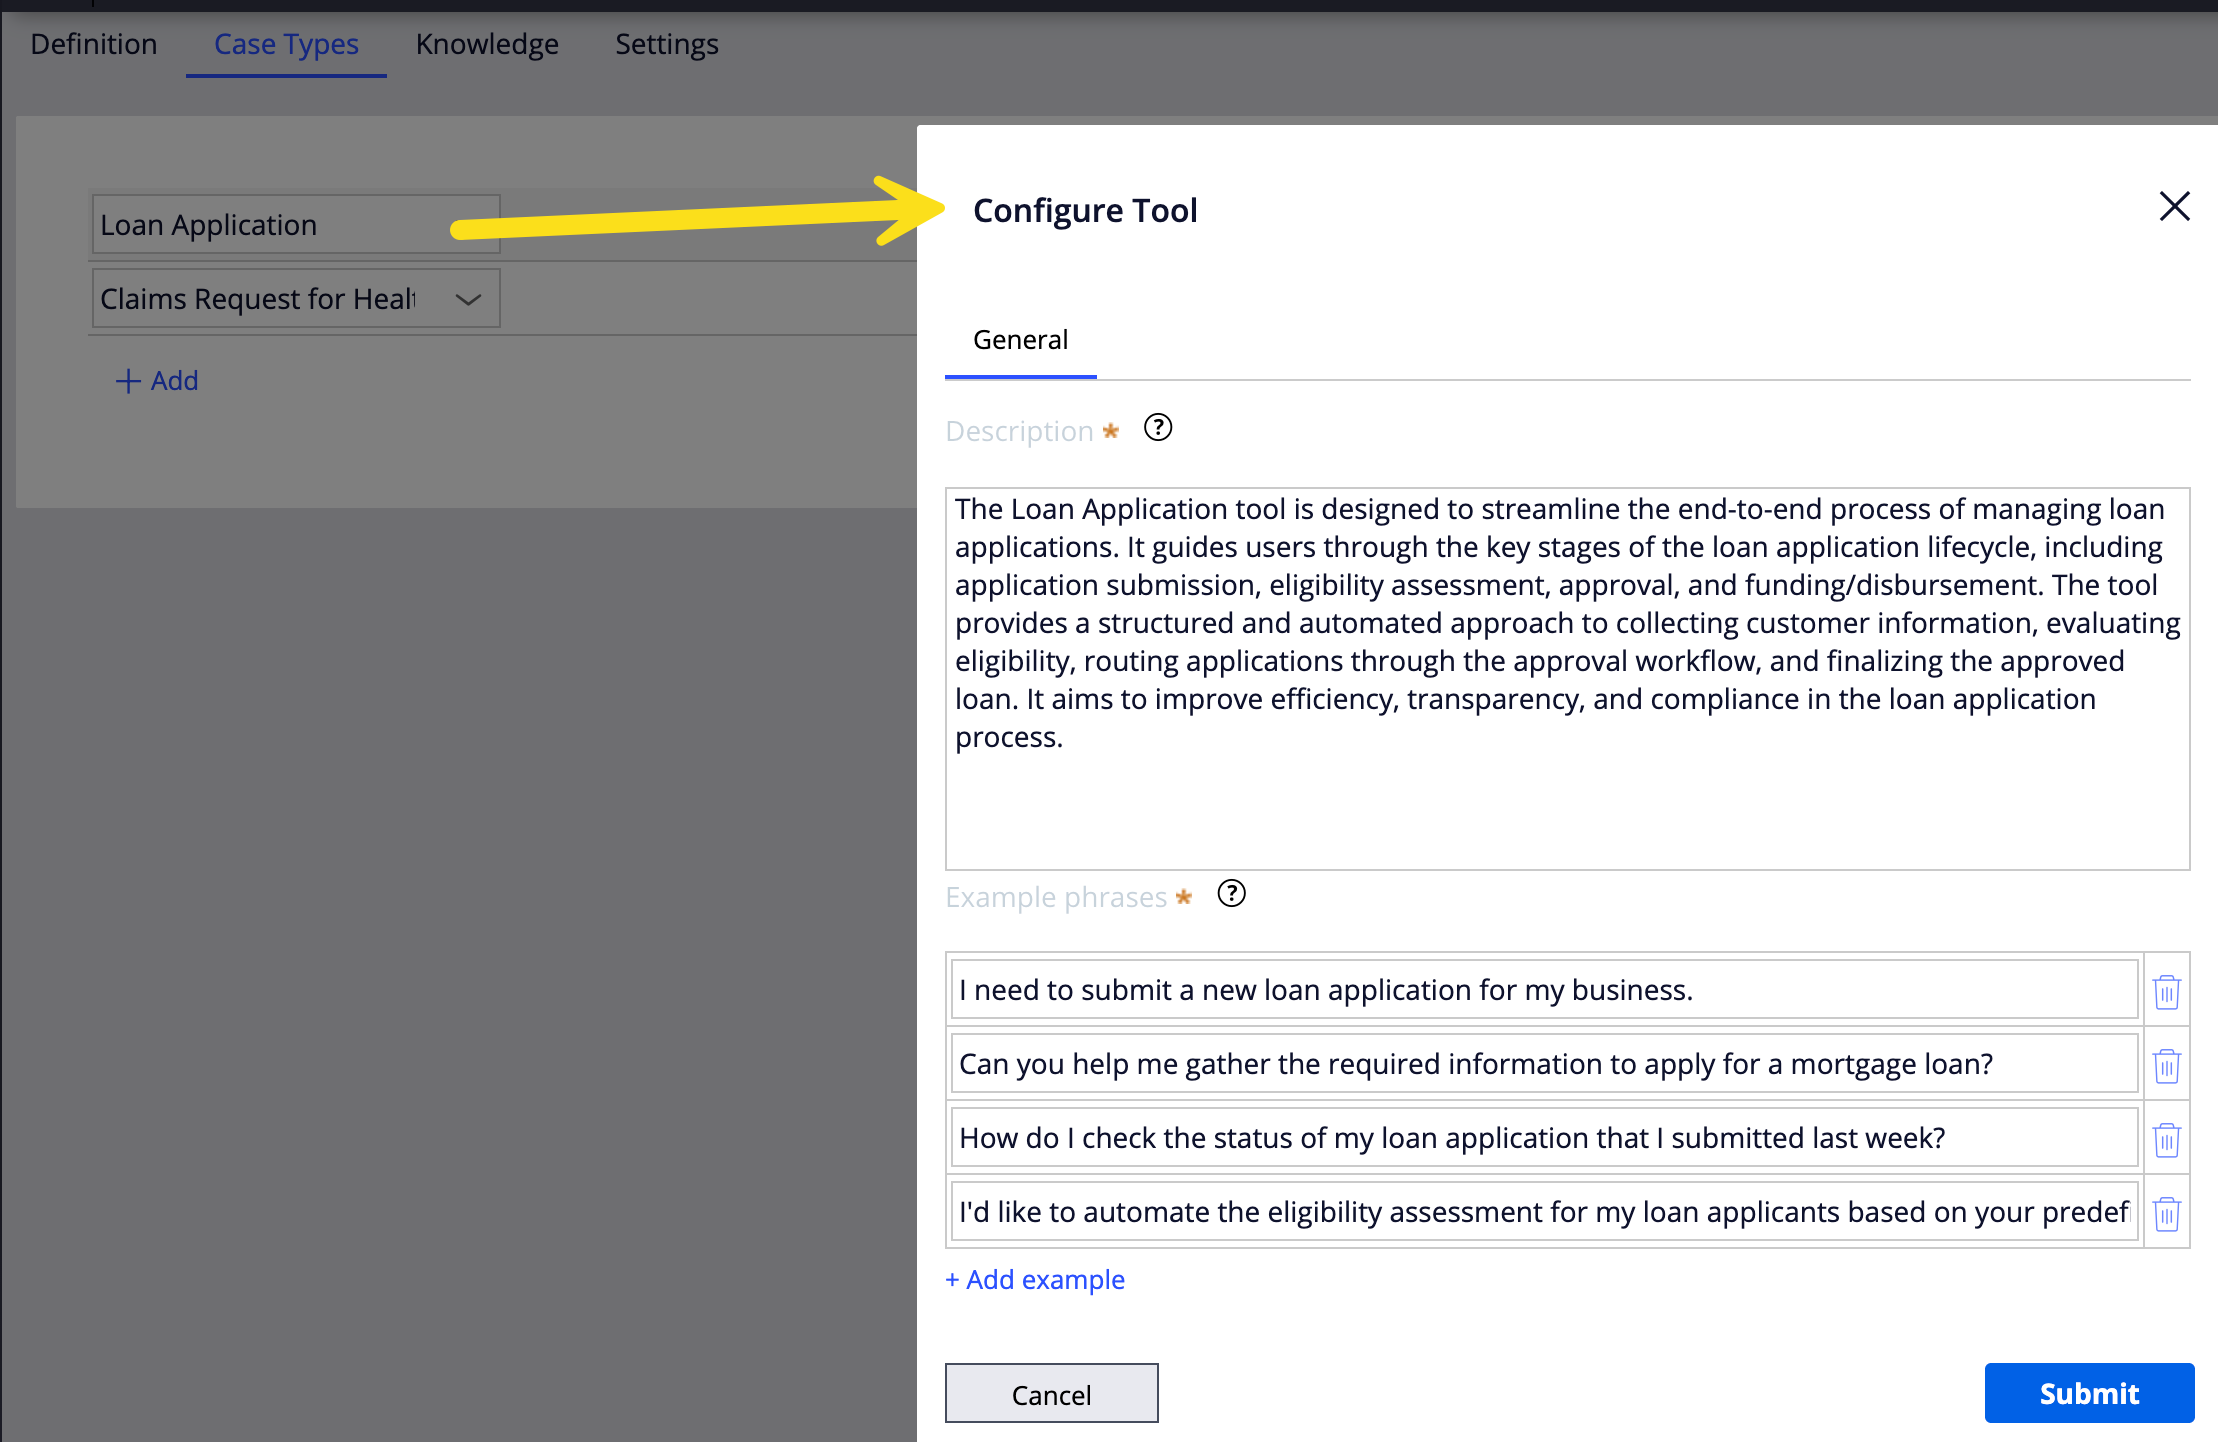
Task: Edit the mortgage loan example phrase field
Action: [x=1543, y=1064]
